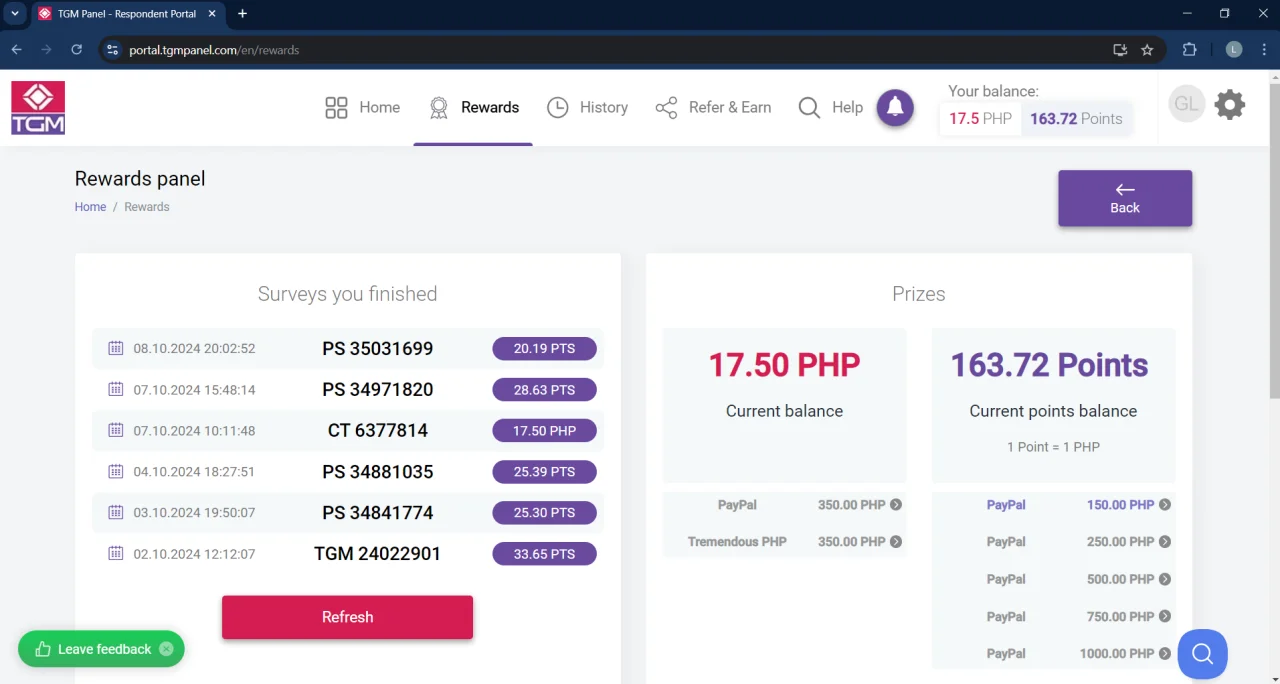Image resolution: width=1280 pixels, height=684 pixels.
Task: Click survey ID PS 34971820
Action: (378, 390)
